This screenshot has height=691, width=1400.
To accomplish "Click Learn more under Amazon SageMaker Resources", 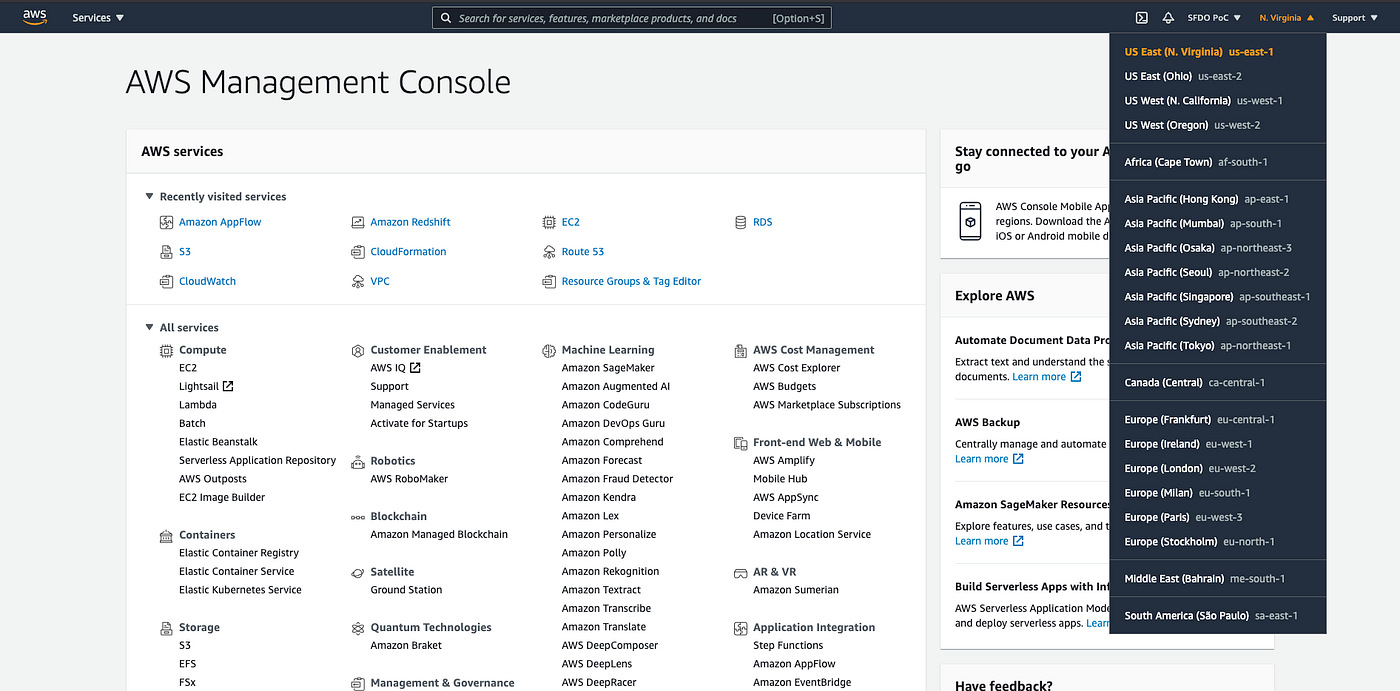I will (x=989, y=541).
